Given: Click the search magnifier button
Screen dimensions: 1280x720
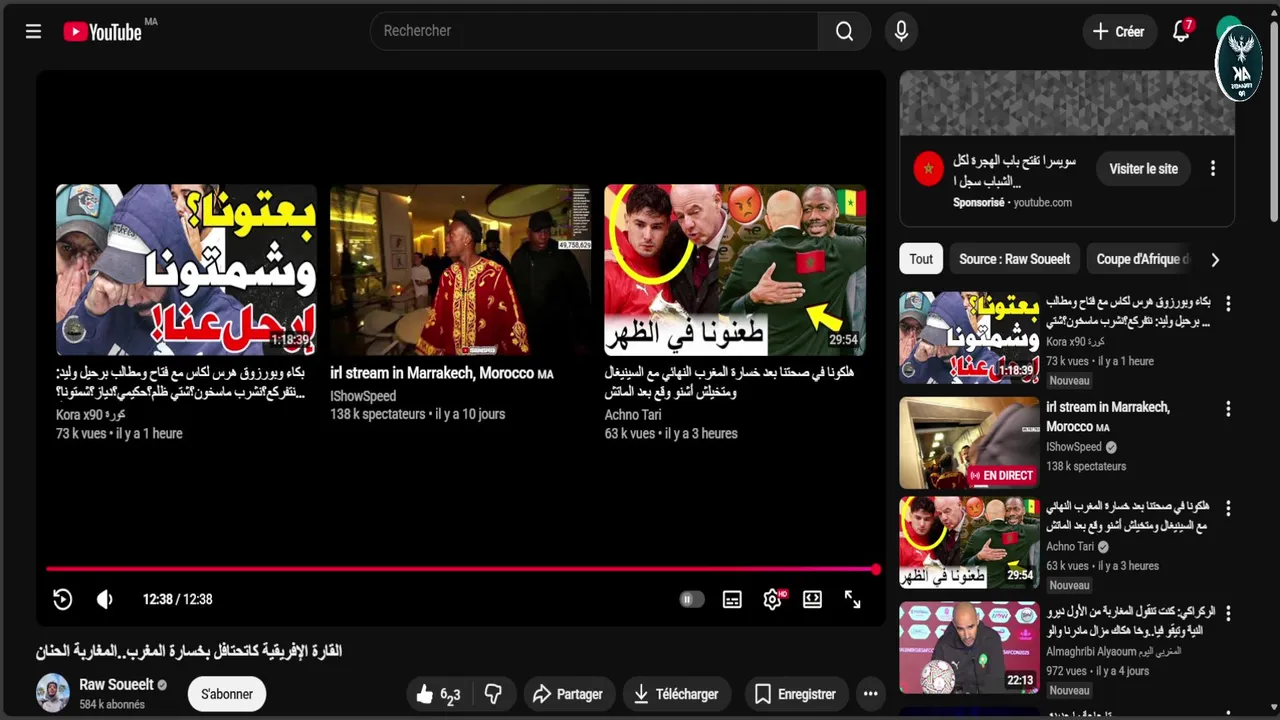Looking at the screenshot, I should pos(845,31).
